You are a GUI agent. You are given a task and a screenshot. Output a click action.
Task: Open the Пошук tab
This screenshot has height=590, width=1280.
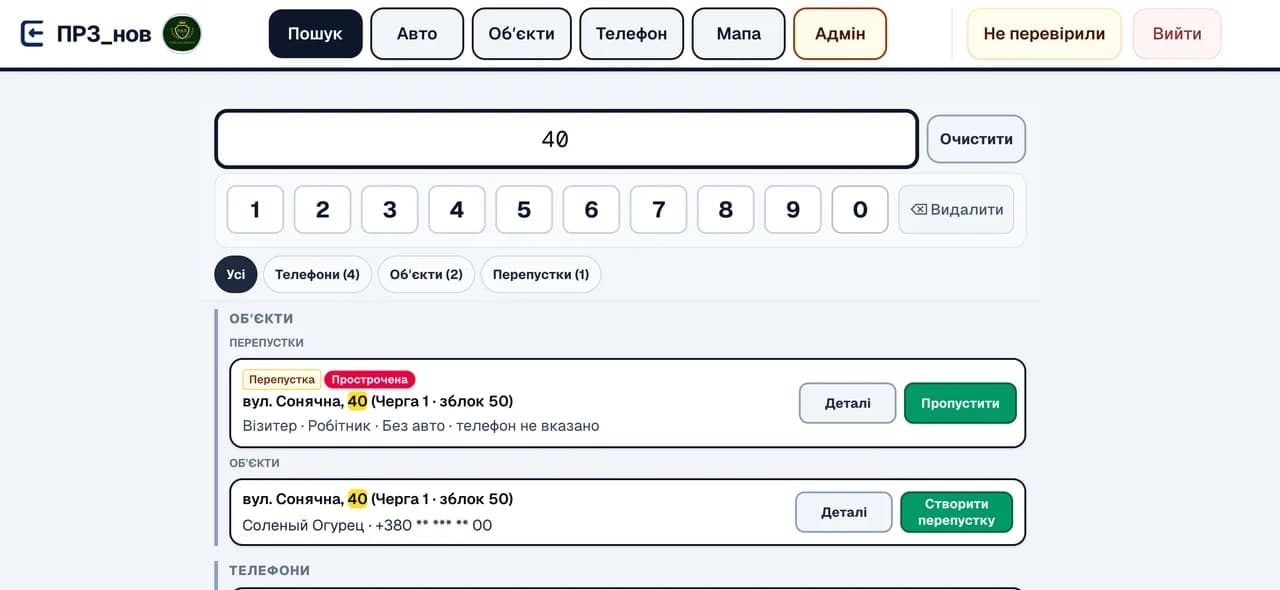tap(315, 33)
